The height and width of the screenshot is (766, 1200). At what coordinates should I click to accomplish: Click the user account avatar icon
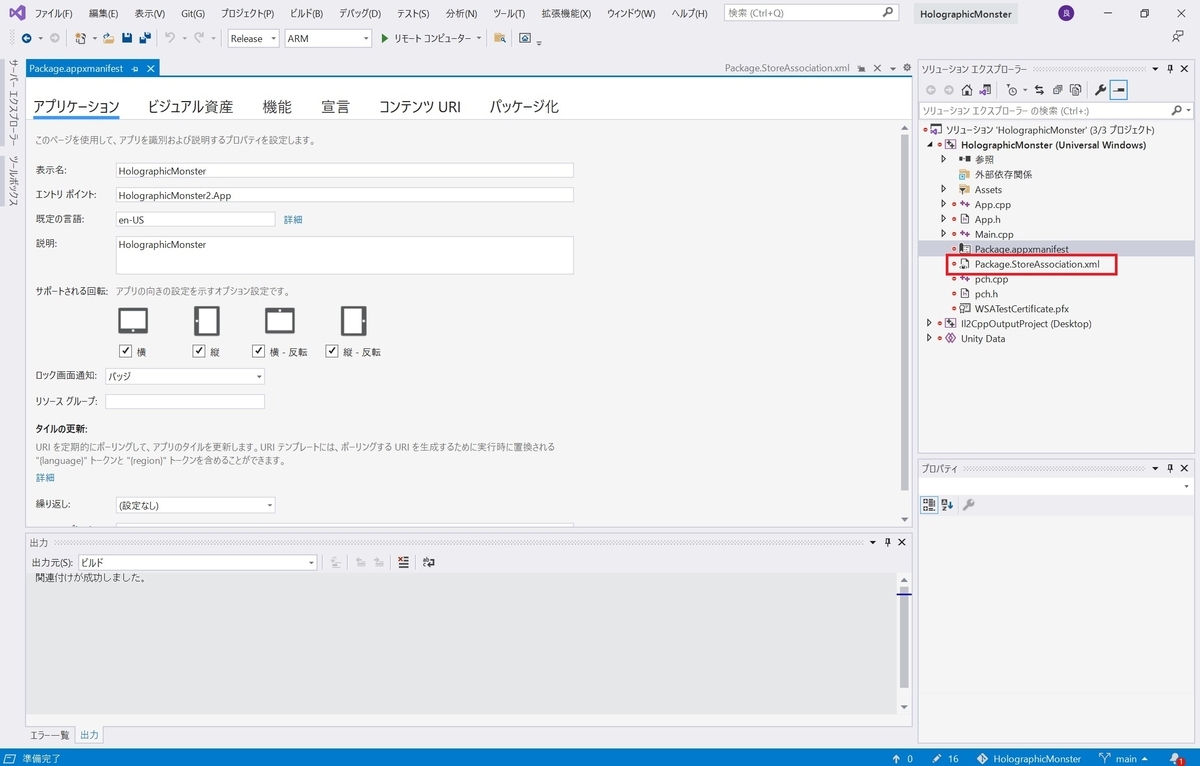(x=1067, y=13)
